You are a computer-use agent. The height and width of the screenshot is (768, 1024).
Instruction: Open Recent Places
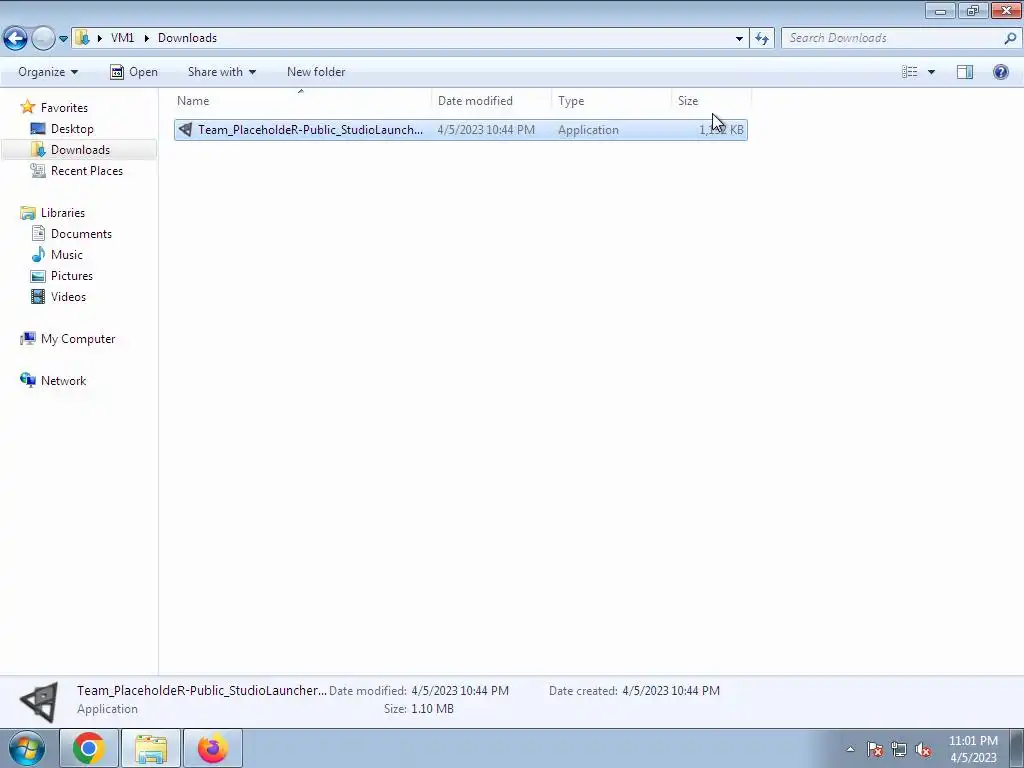(x=87, y=170)
